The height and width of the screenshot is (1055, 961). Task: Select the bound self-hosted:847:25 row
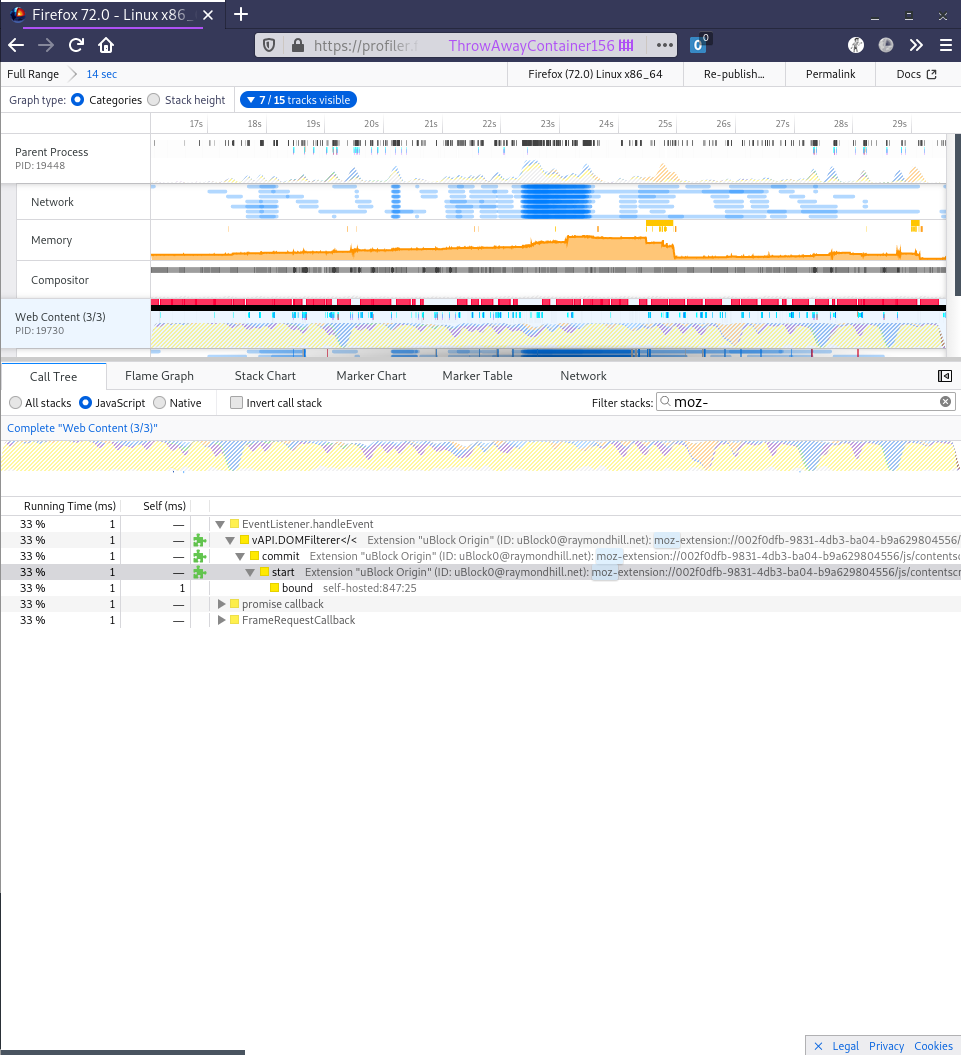click(480, 588)
